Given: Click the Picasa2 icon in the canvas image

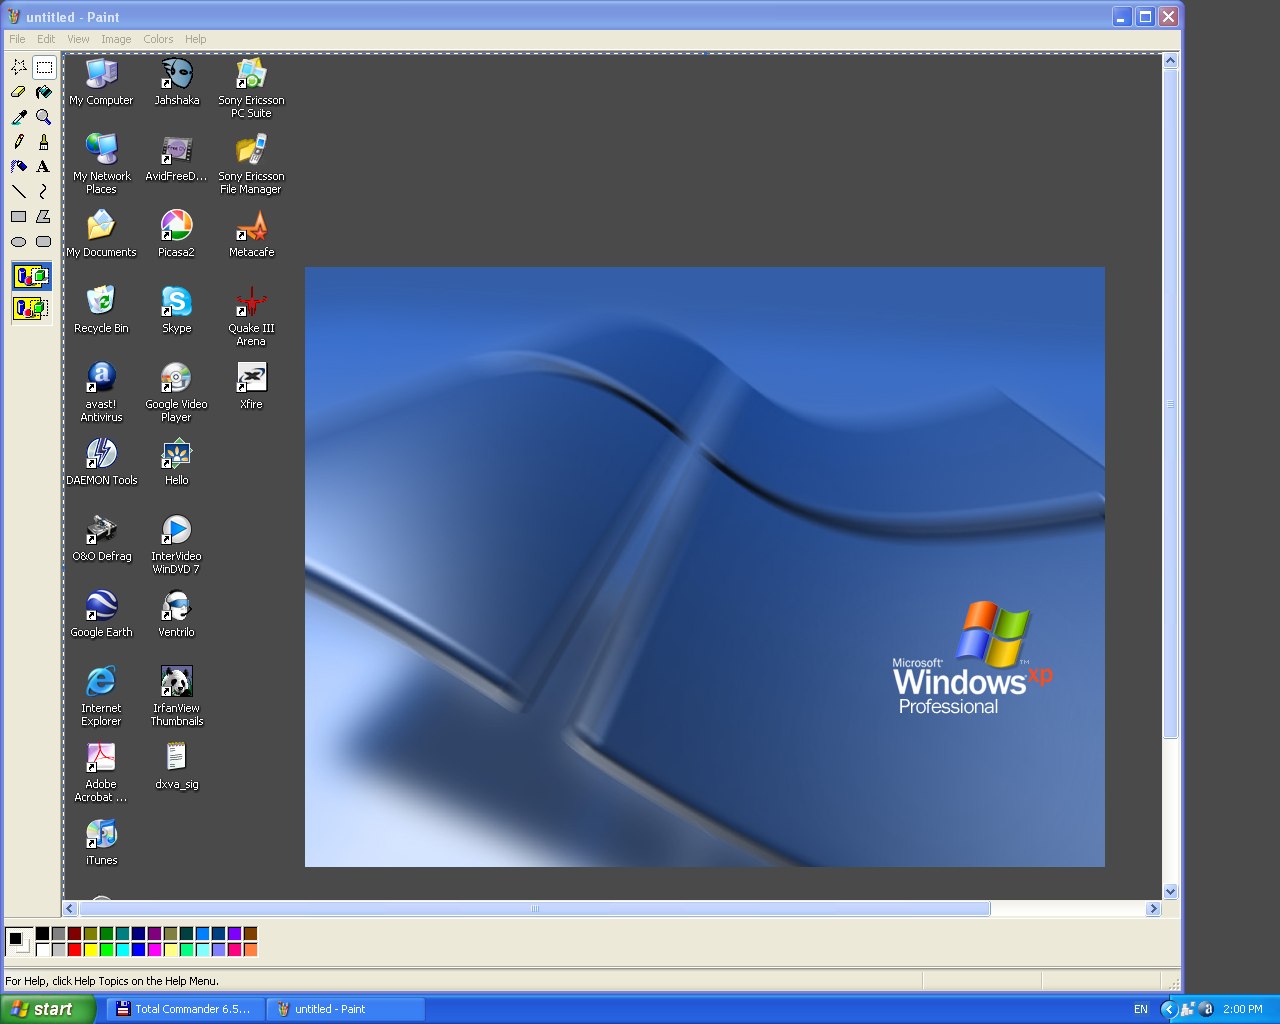Looking at the screenshot, I should pyautogui.click(x=176, y=233).
